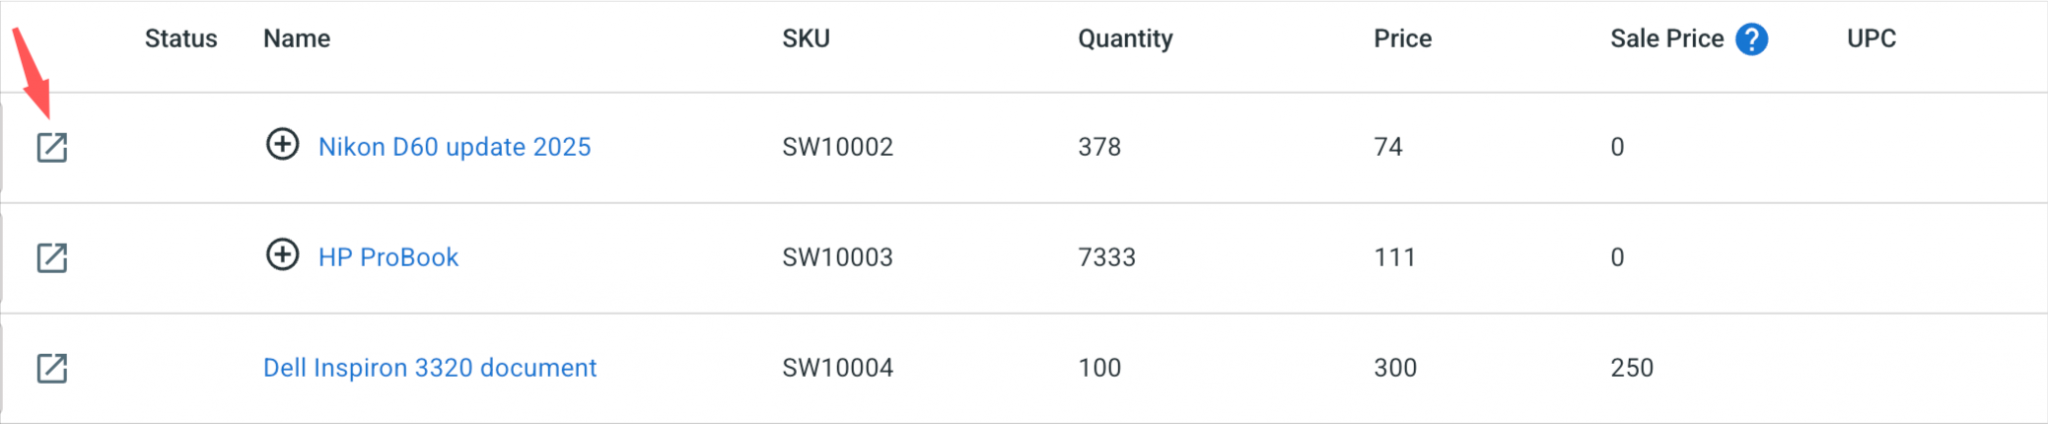This screenshot has width=2048, height=424.
Task: Open HP ProBook product link
Action: [388, 257]
